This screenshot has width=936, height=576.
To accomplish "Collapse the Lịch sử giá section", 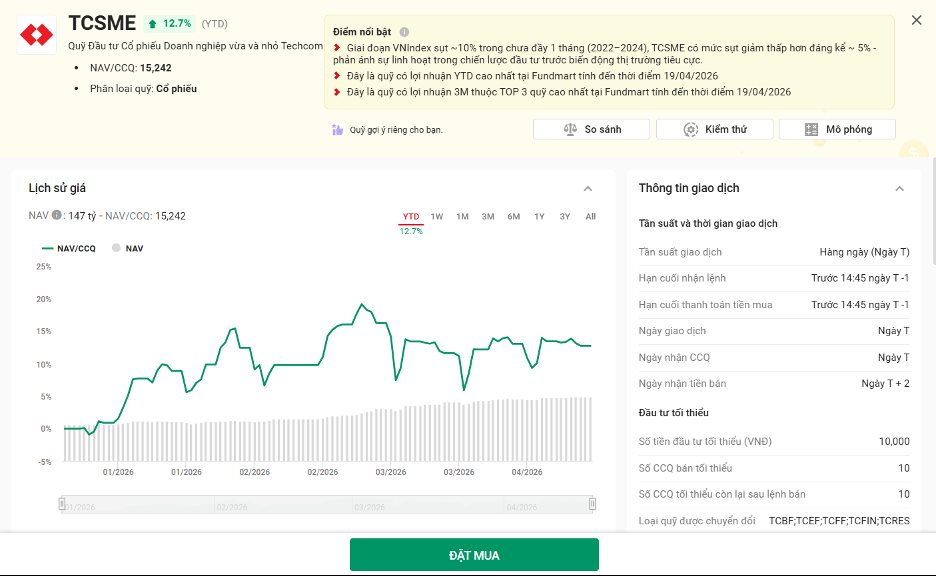I will [x=588, y=189].
